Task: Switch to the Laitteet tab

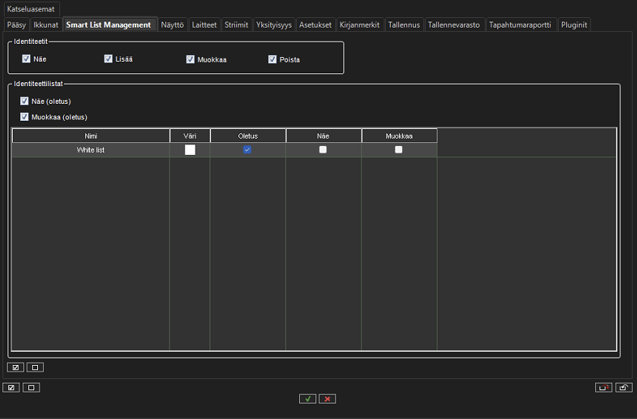Action: coord(204,25)
